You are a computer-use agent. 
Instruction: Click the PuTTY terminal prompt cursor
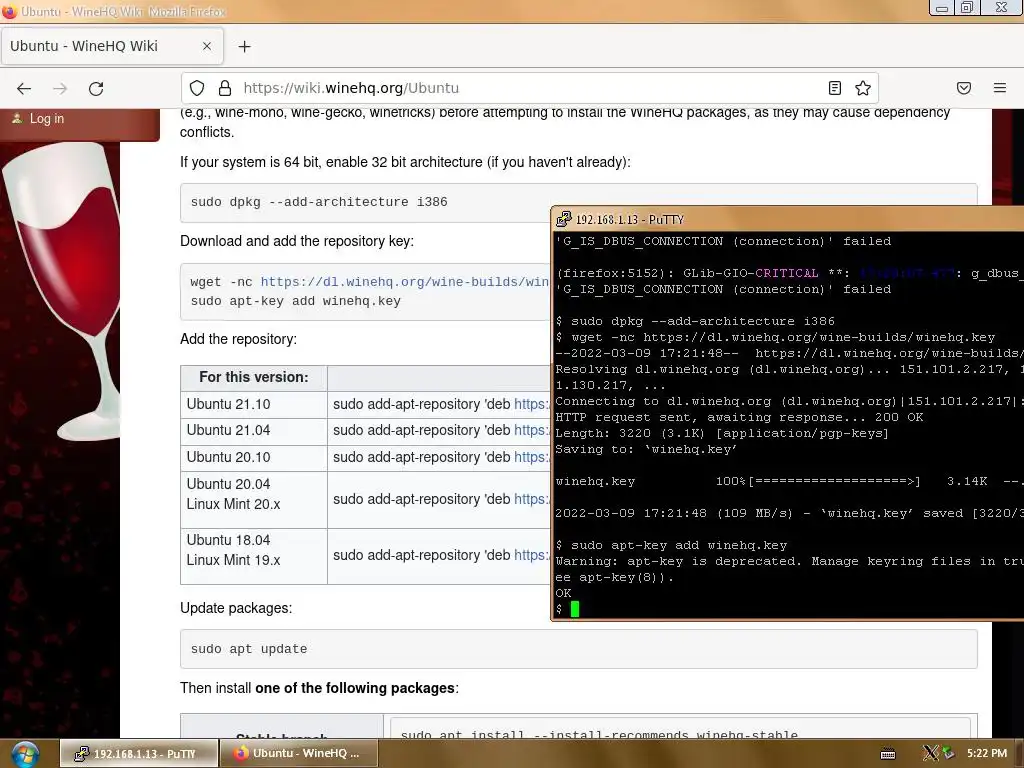point(575,609)
